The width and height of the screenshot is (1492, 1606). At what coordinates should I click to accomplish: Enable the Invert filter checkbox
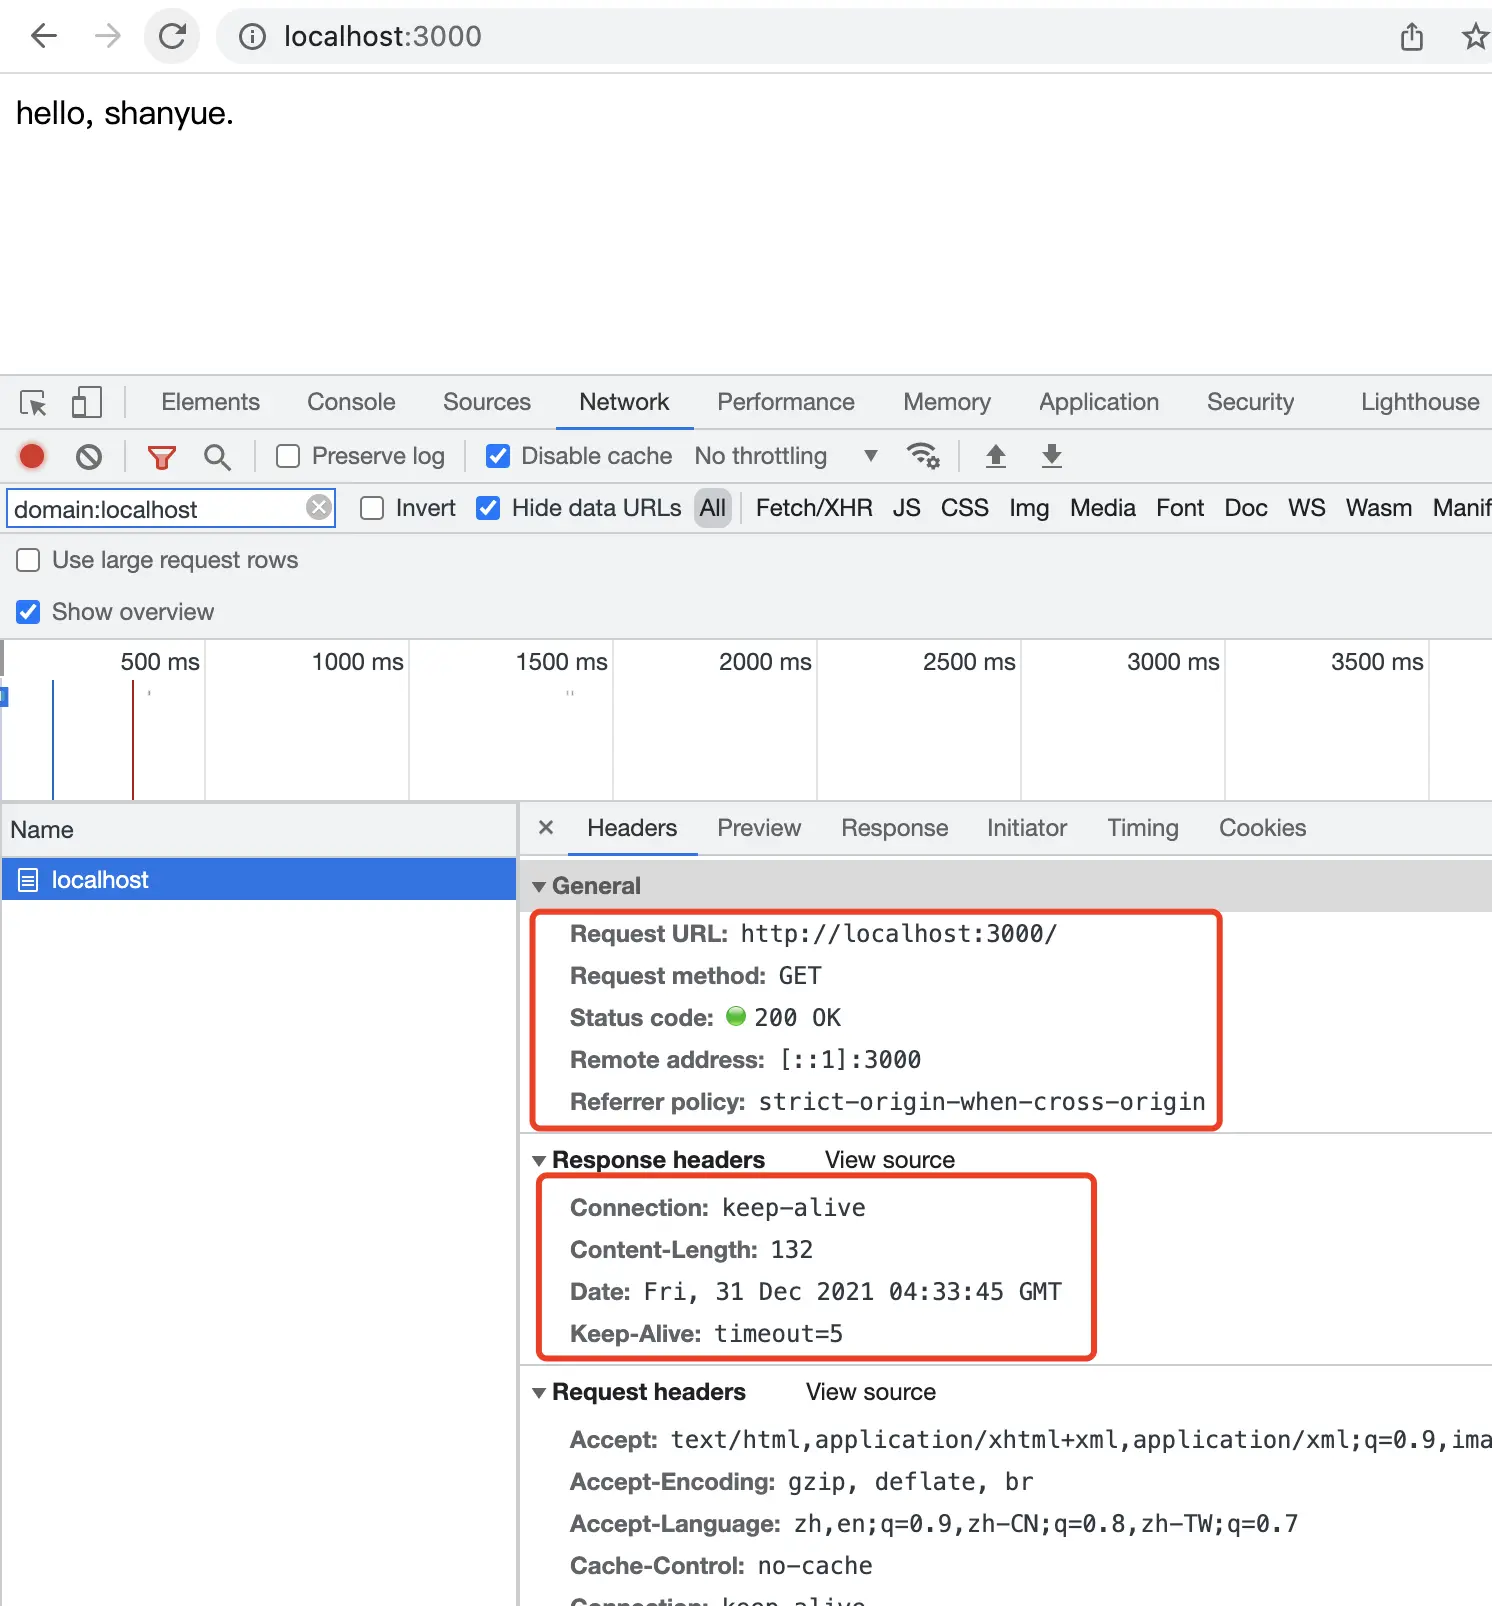tap(372, 508)
